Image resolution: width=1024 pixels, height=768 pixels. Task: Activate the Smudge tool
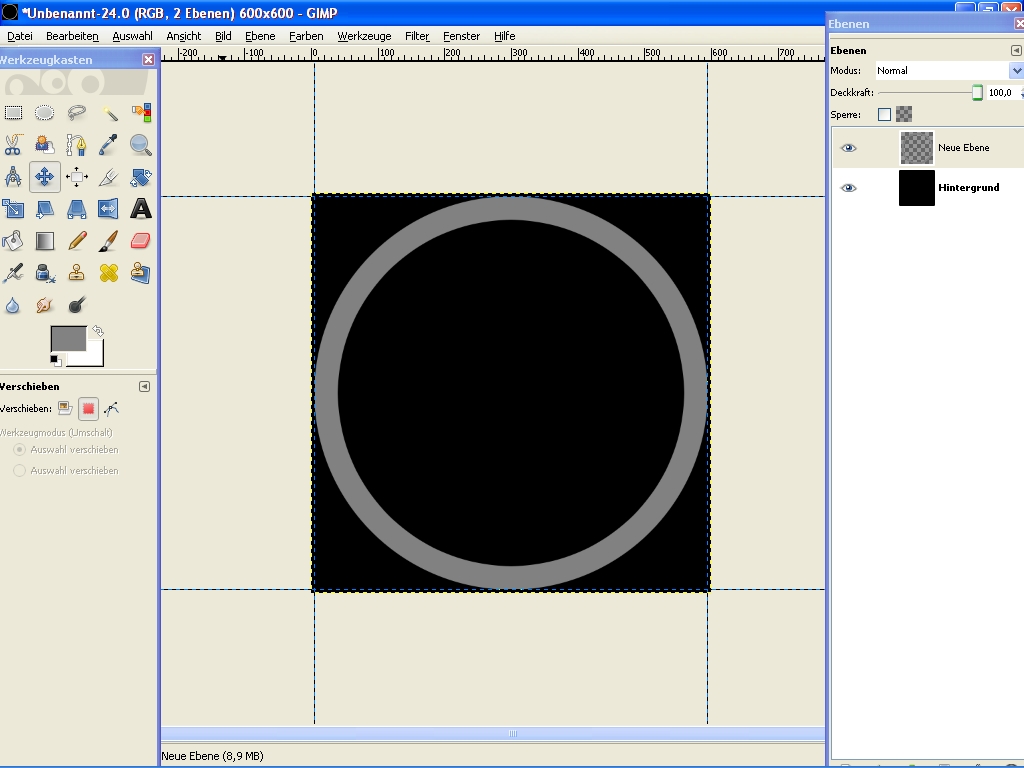[44, 305]
